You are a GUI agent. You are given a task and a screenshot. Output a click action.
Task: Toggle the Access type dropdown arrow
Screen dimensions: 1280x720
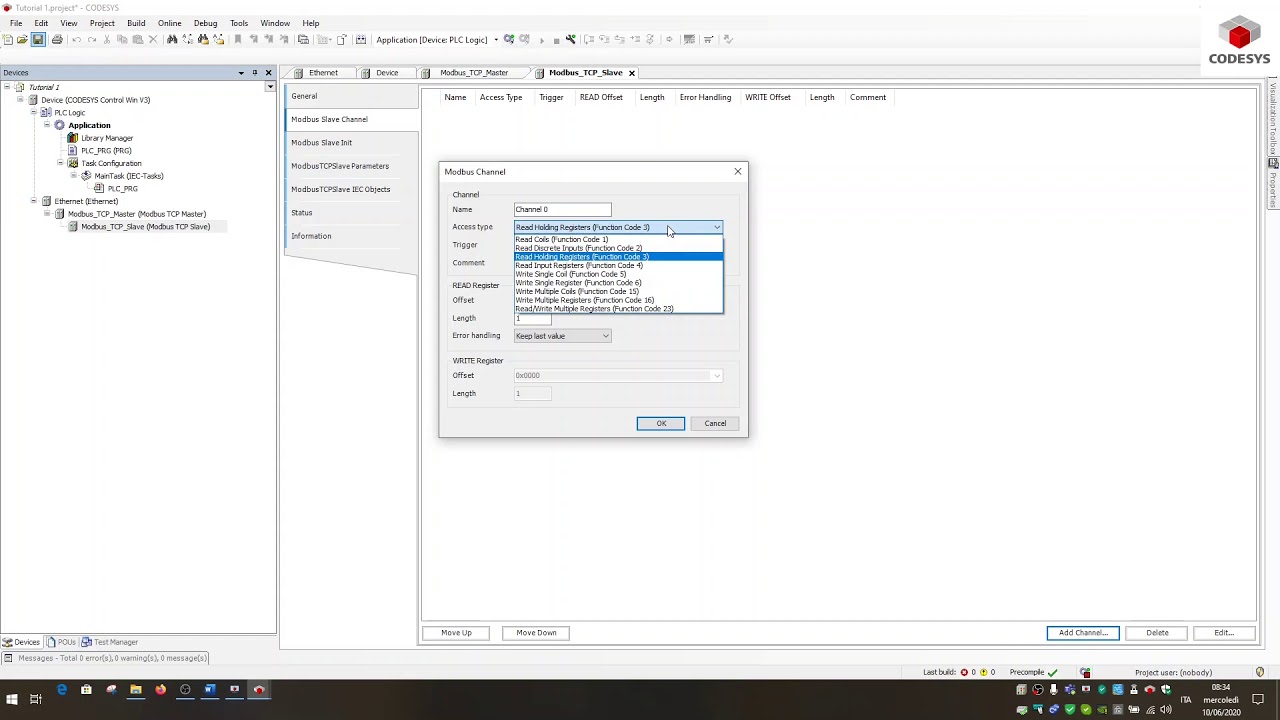[x=716, y=227]
